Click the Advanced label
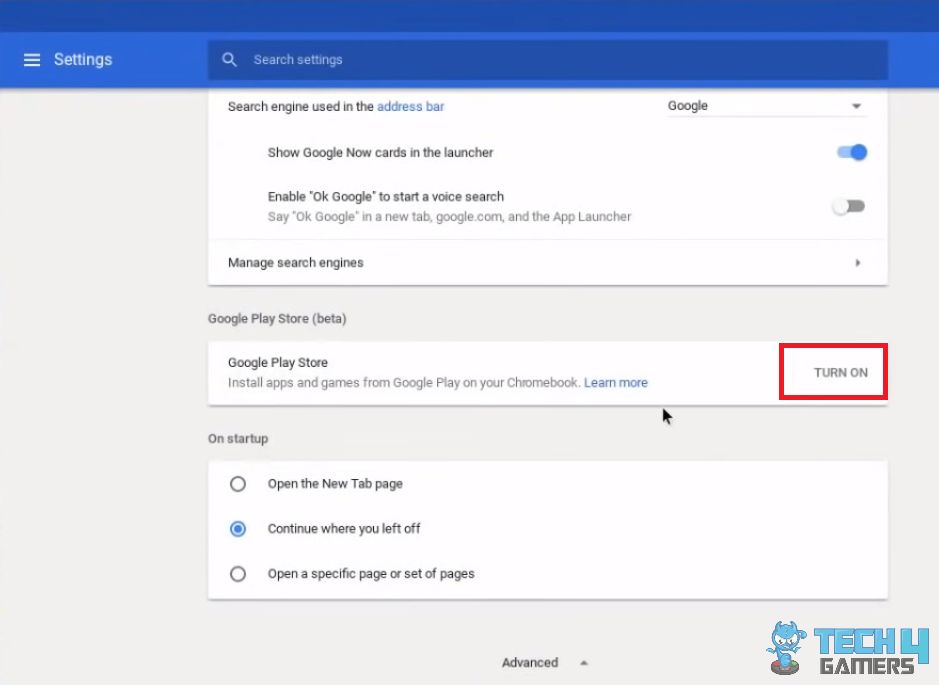 pyautogui.click(x=530, y=663)
